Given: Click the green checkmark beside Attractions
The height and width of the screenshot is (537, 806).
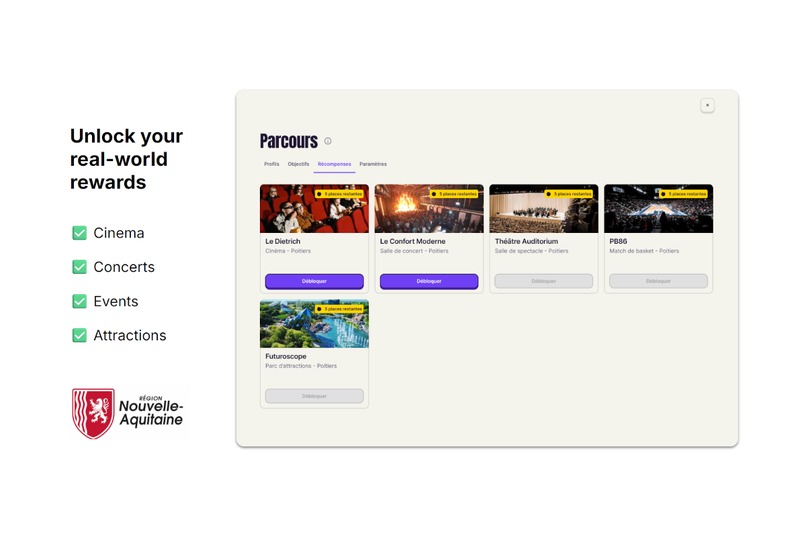Looking at the screenshot, I should [x=79, y=335].
